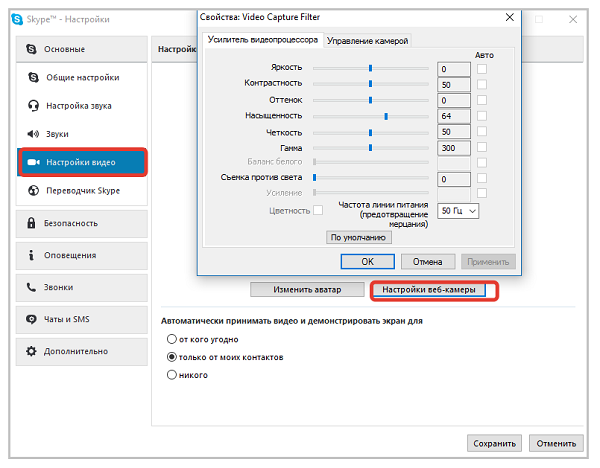The width and height of the screenshot is (600, 468).
Task: Open Дополнительно via the gear icon
Action: coord(33,351)
